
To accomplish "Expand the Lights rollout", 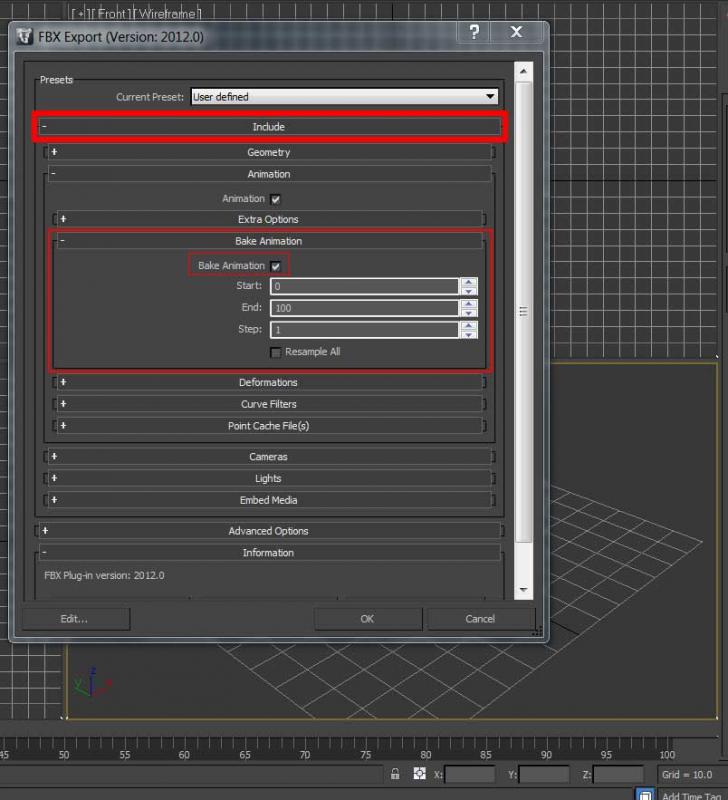I will click(269, 479).
